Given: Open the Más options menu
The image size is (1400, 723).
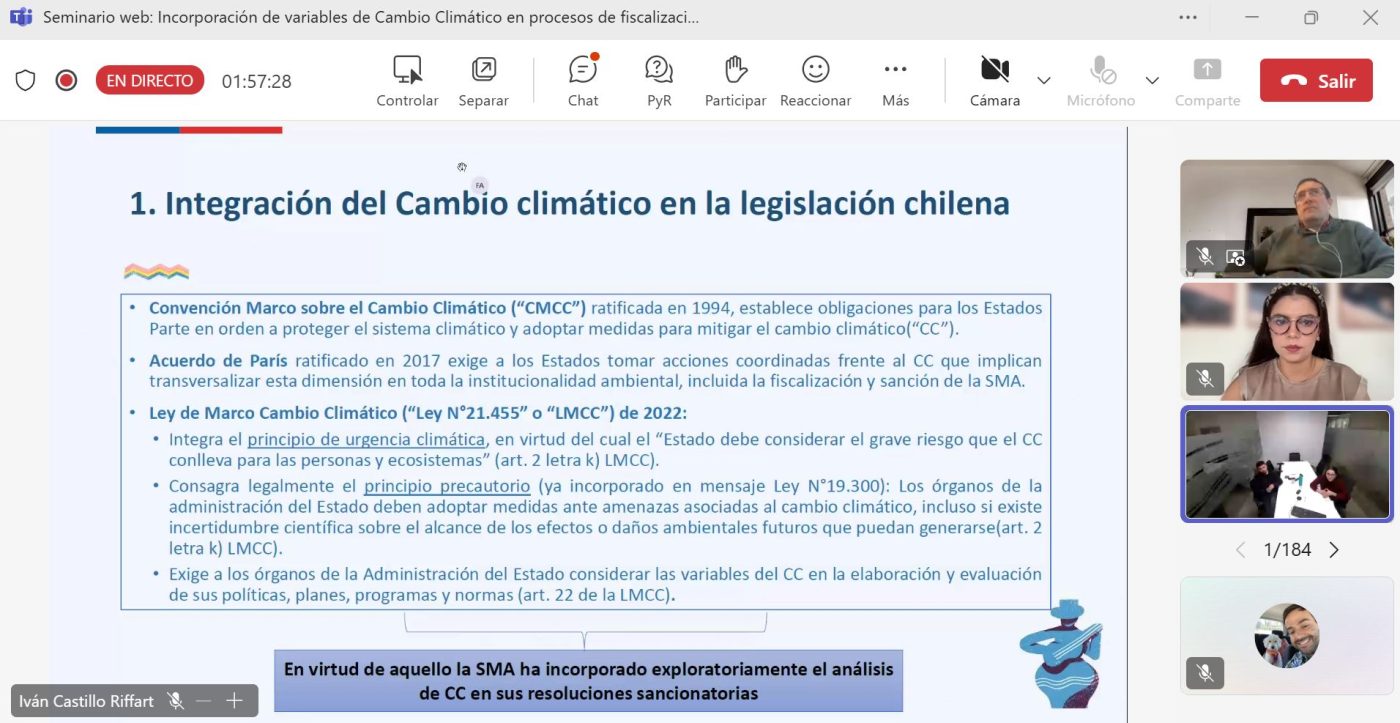Looking at the screenshot, I should pyautogui.click(x=895, y=81).
